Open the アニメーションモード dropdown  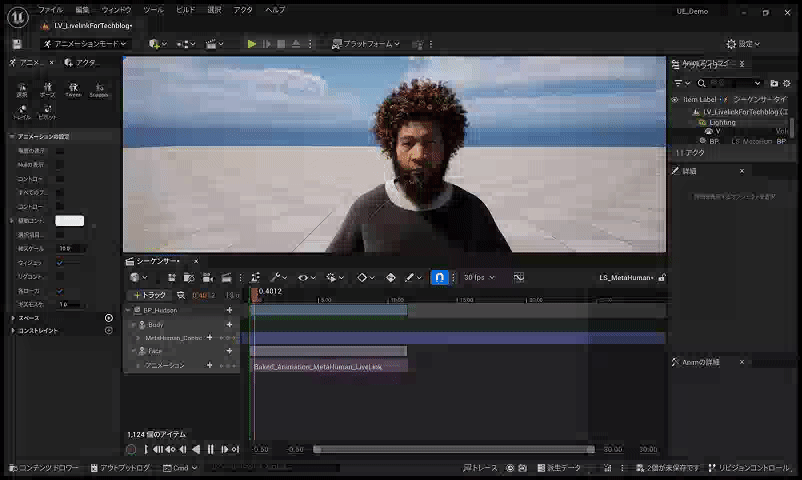86,44
